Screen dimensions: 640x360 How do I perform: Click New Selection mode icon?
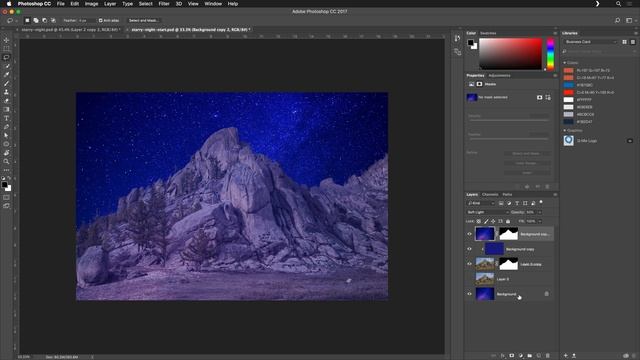27,20
